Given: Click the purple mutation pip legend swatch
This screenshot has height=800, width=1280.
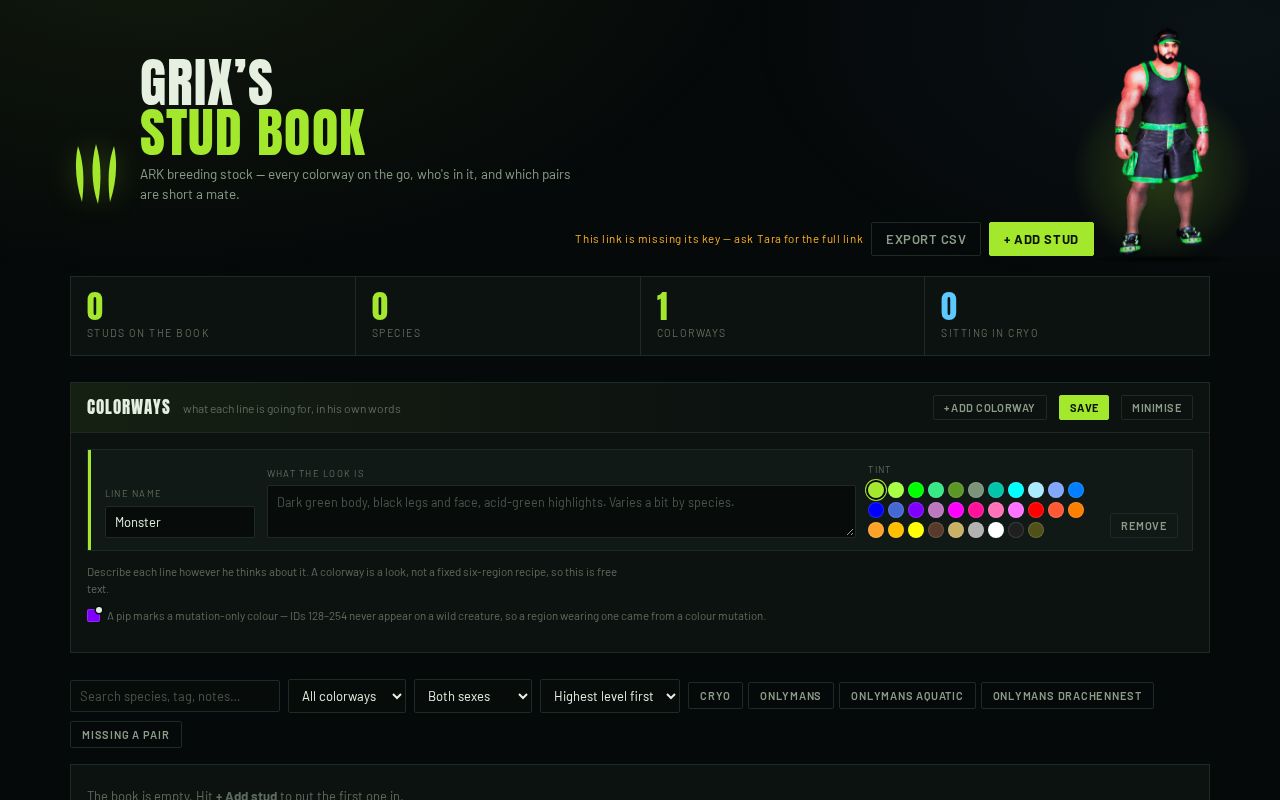Looking at the screenshot, I should pyautogui.click(x=94, y=615).
